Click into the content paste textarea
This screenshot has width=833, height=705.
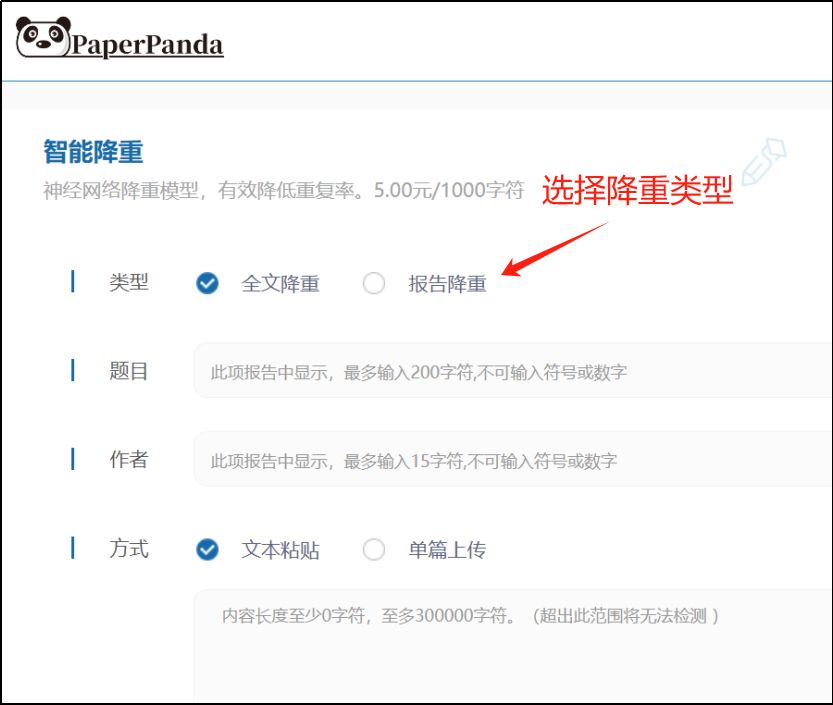[513, 645]
